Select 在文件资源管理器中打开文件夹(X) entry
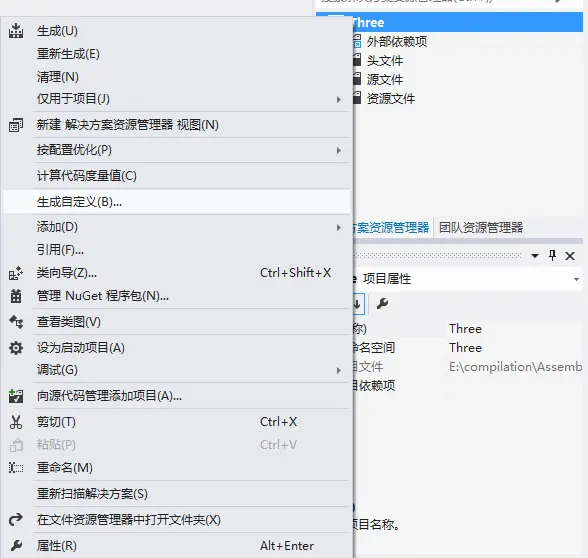Screen dimensions: 588x558 pos(176,520)
